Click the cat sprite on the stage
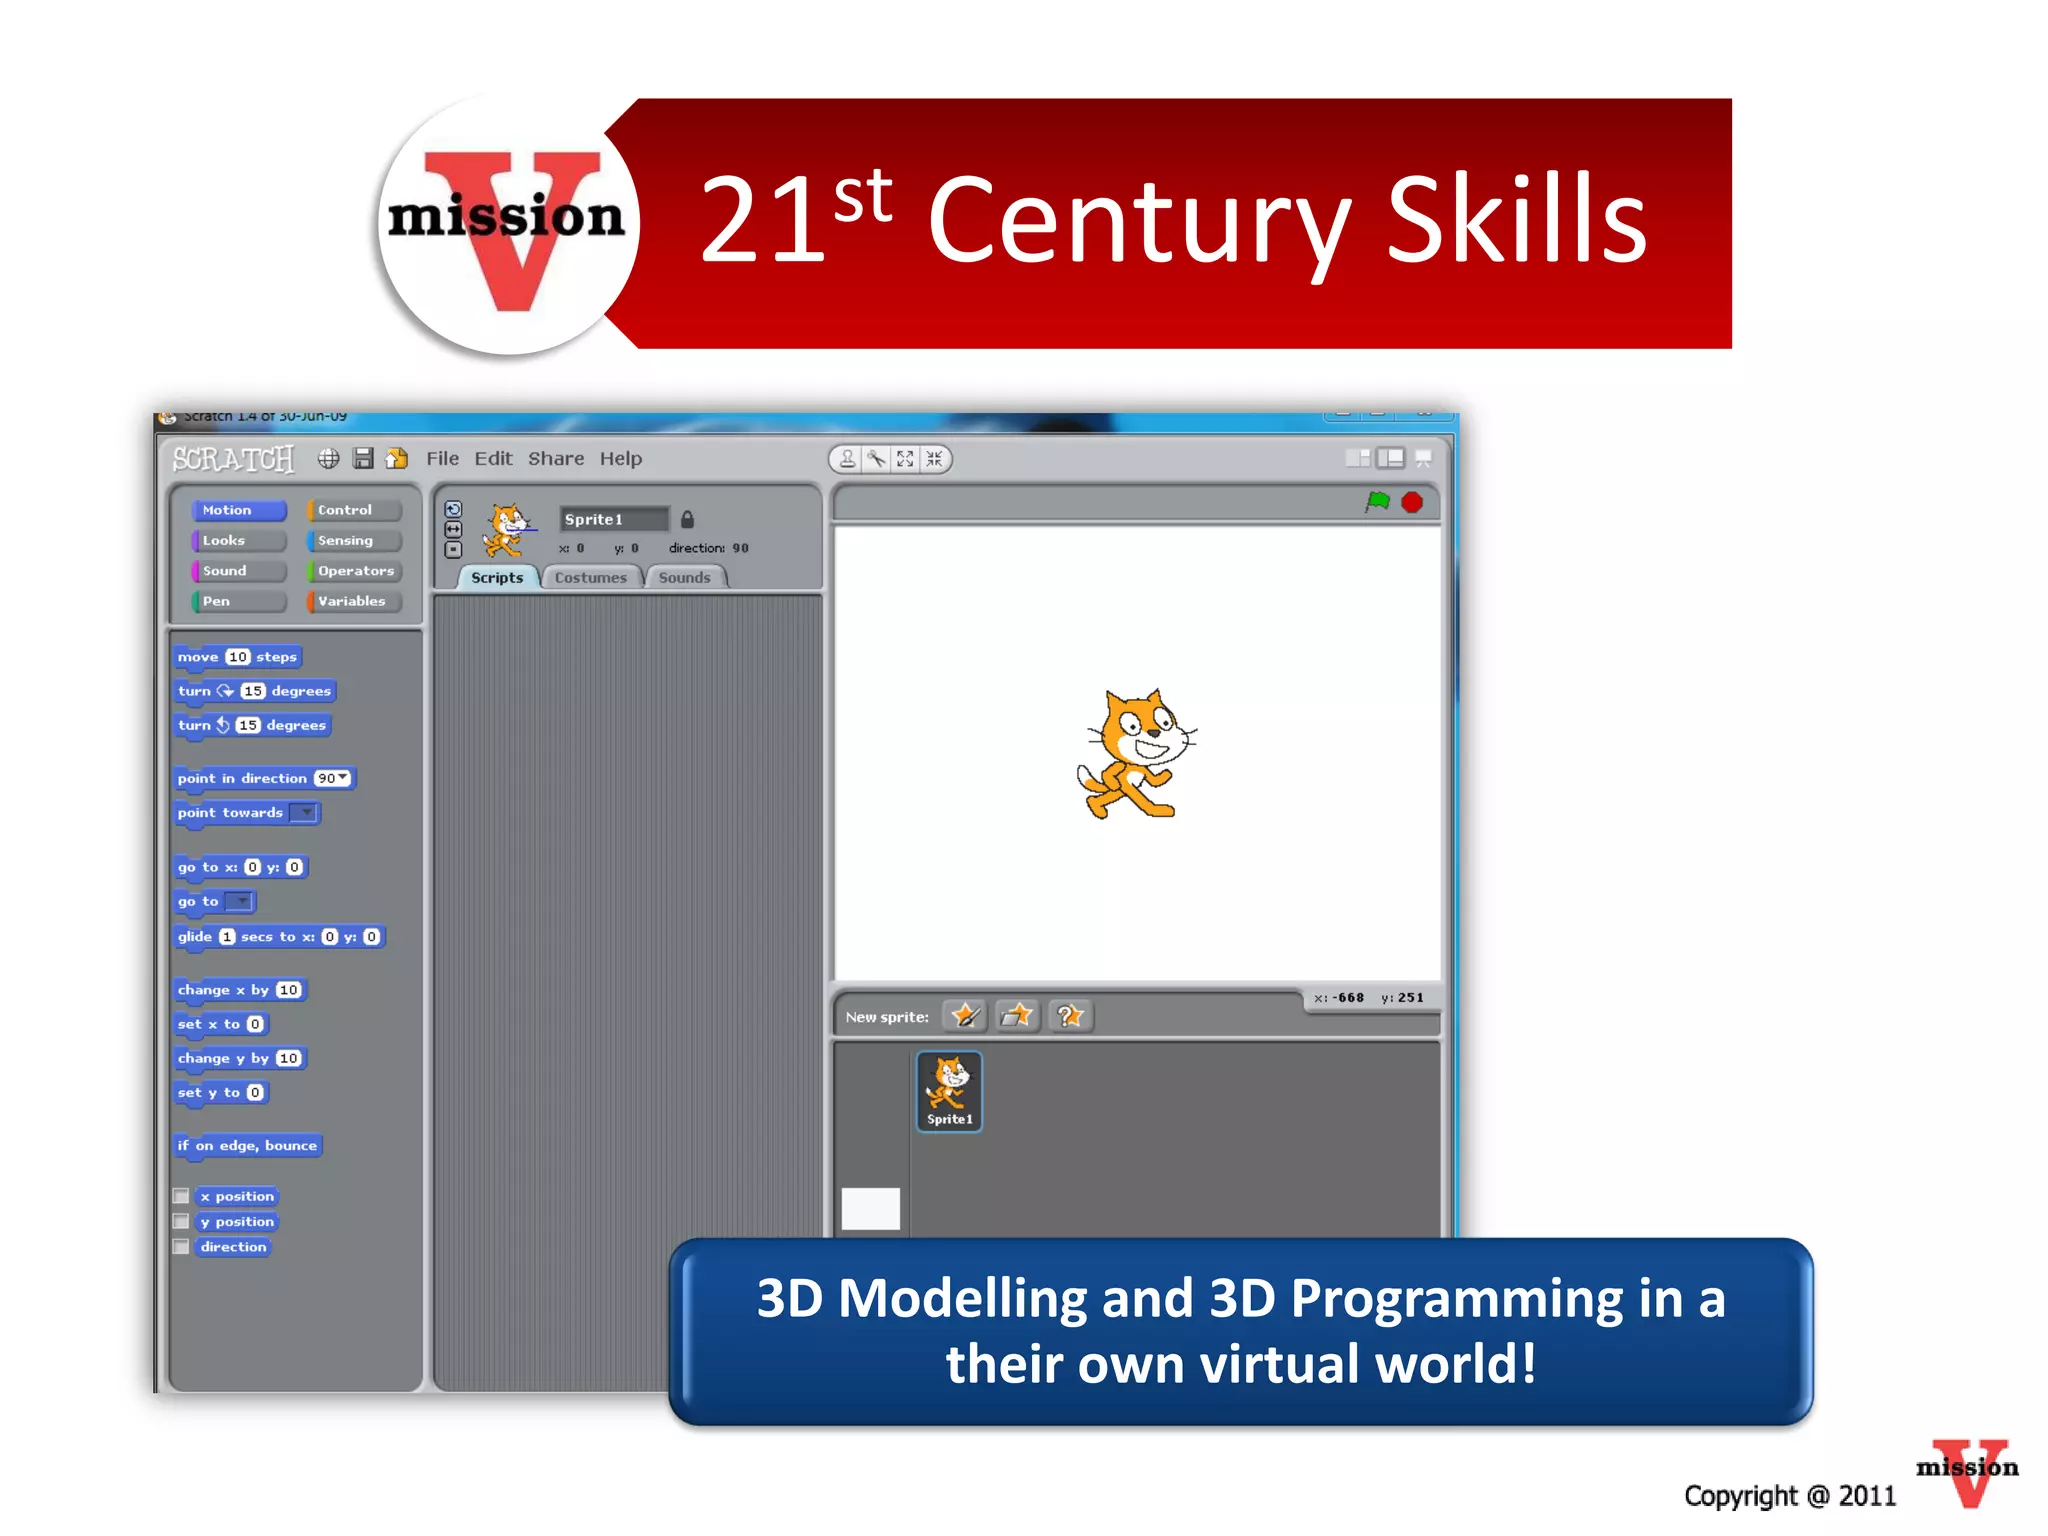This screenshot has height=1536, width=2048. 1136,754
